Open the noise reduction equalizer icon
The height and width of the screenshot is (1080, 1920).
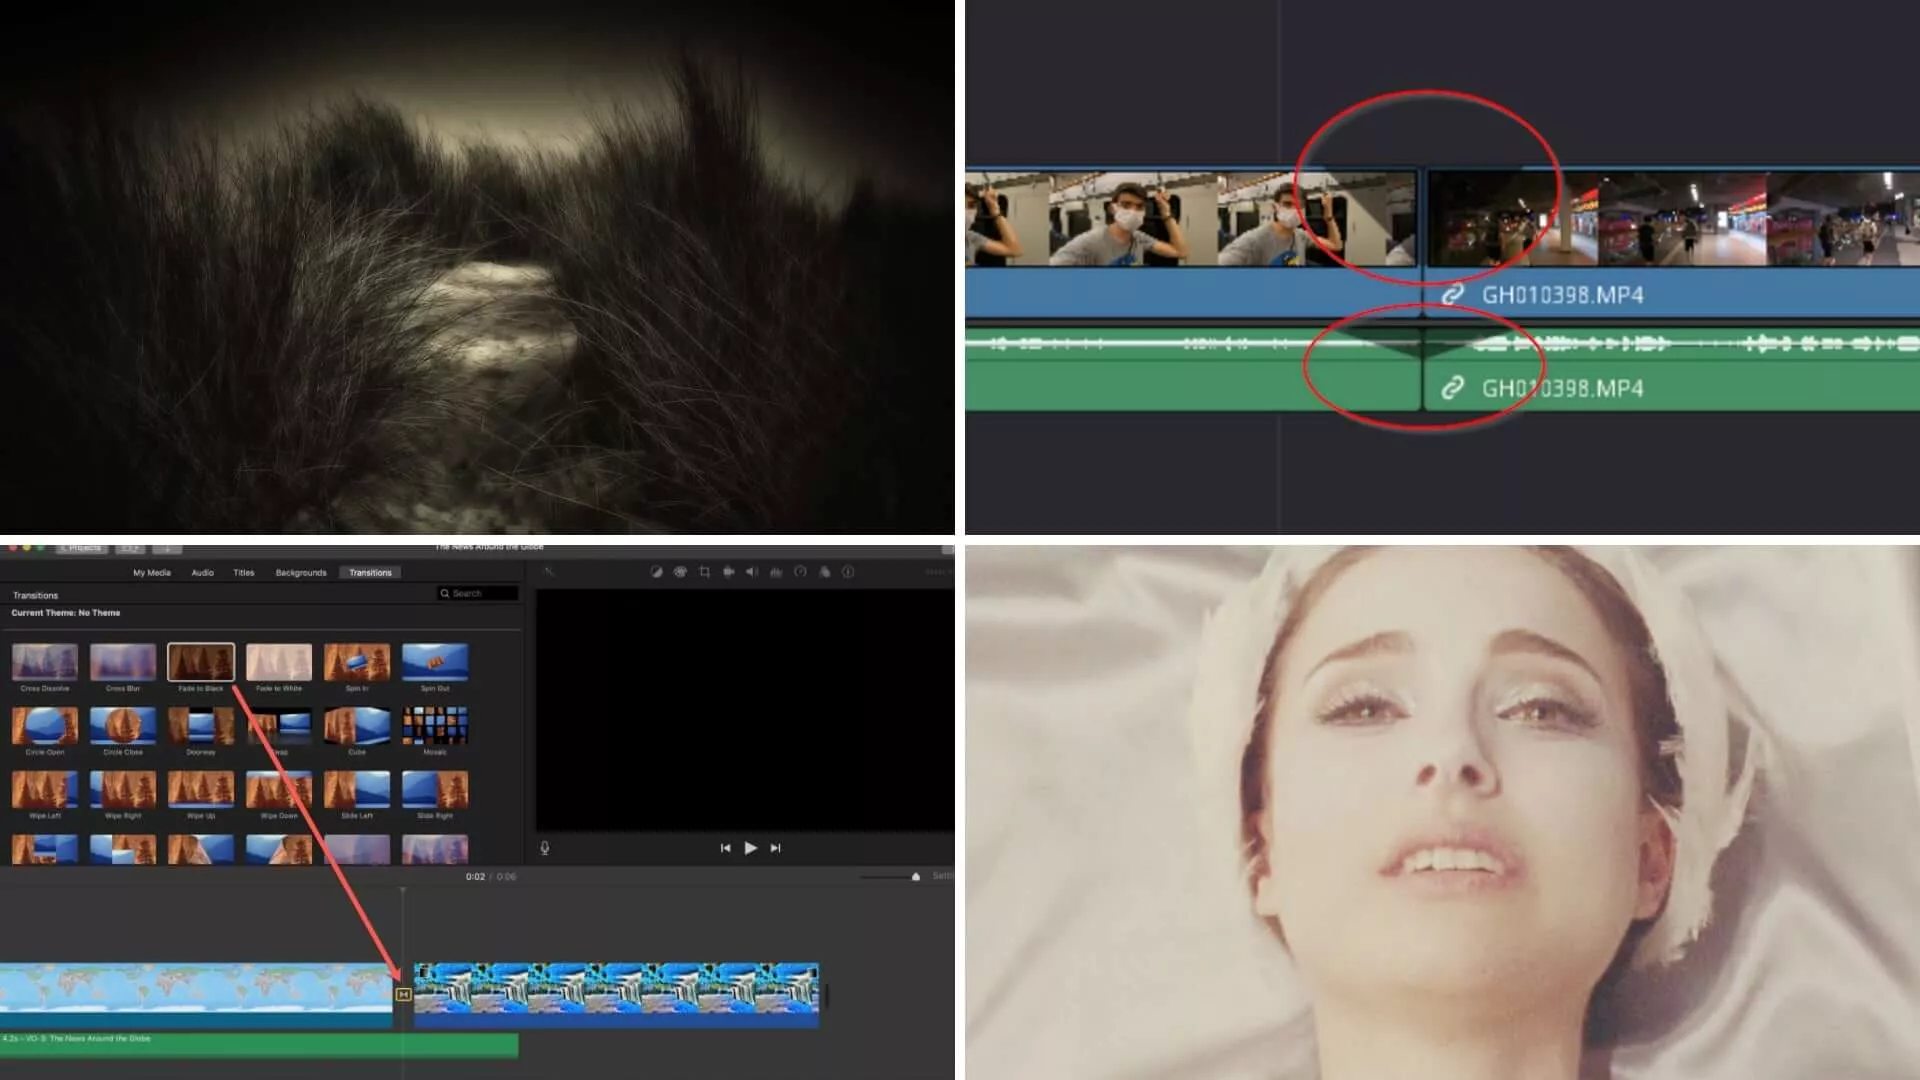point(776,572)
